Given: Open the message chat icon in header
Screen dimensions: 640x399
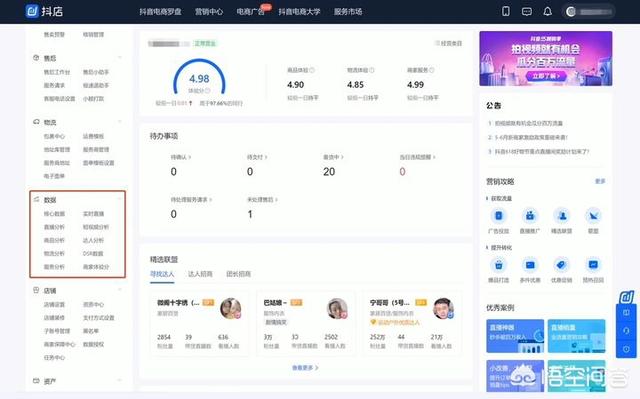Looking at the screenshot, I should pyautogui.click(x=527, y=11).
